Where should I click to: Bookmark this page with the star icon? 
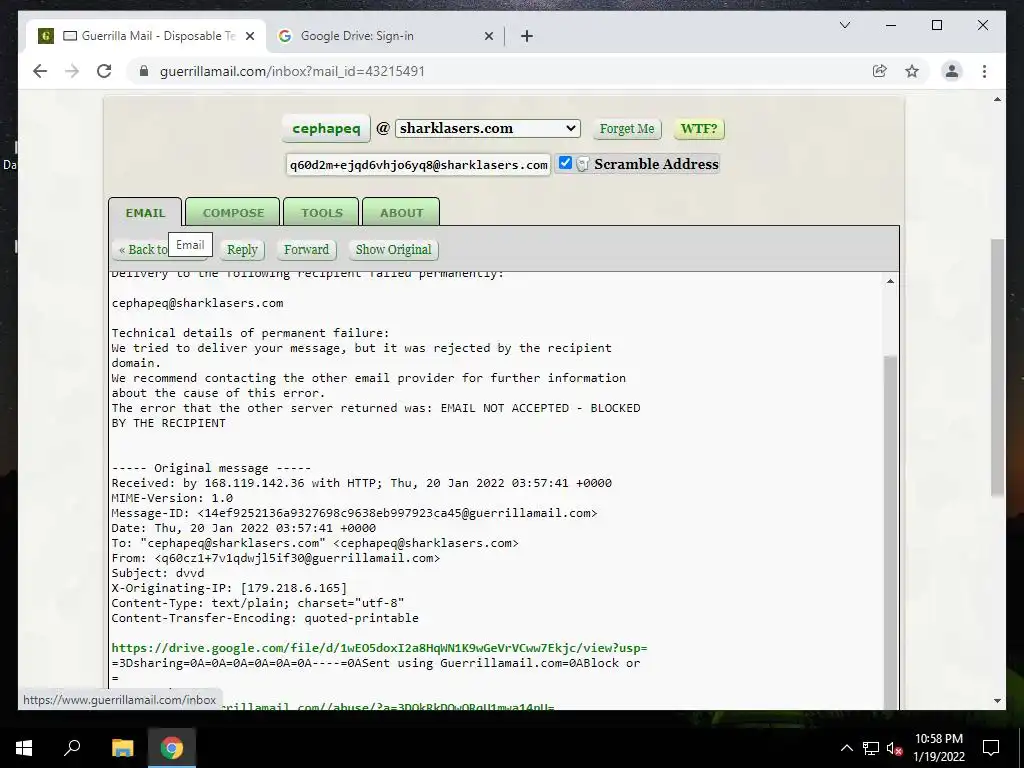912,71
